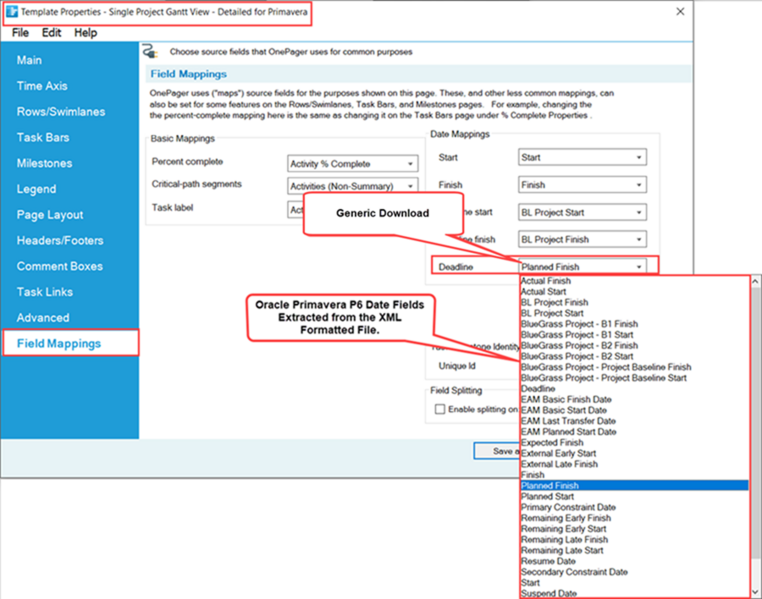Viewport: 762px width, 599px height.
Task: Open the BL Project Finish dropdown
Action: pos(582,240)
